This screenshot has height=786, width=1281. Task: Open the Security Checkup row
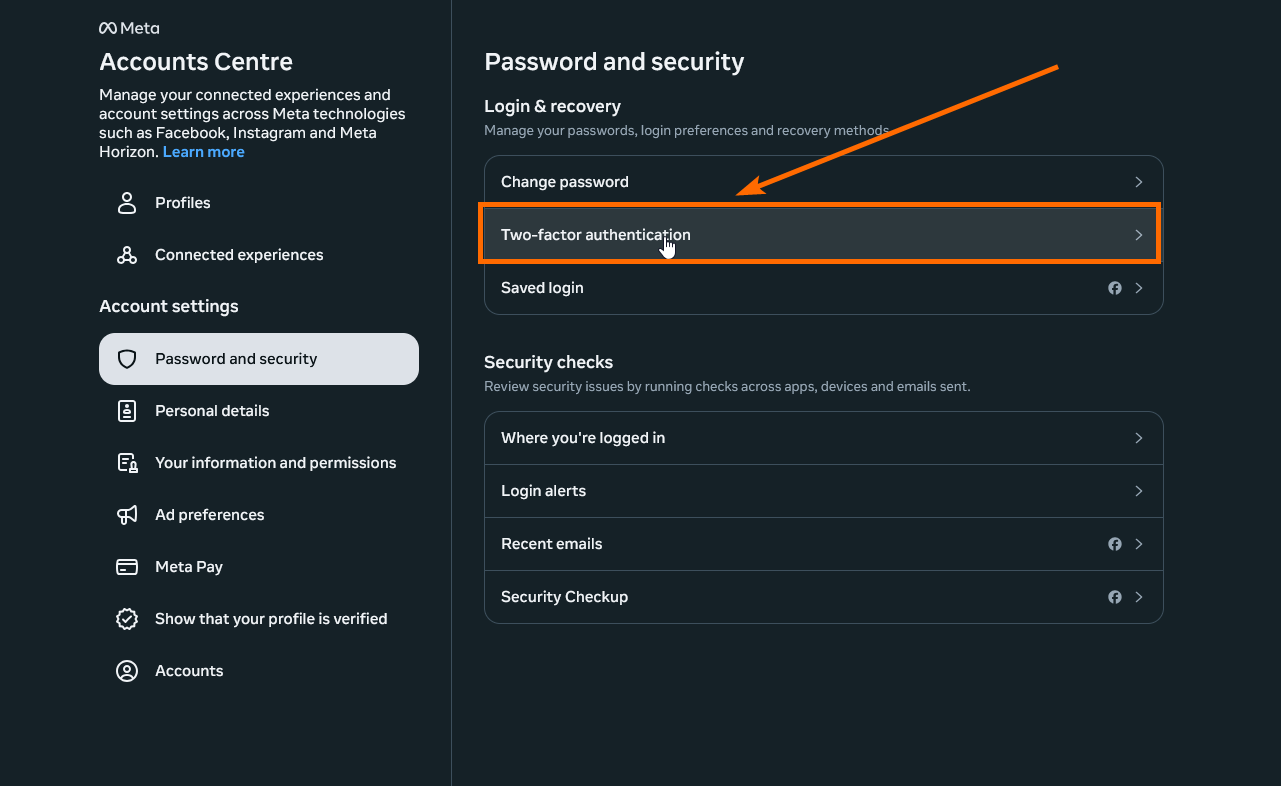pos(564,597)
